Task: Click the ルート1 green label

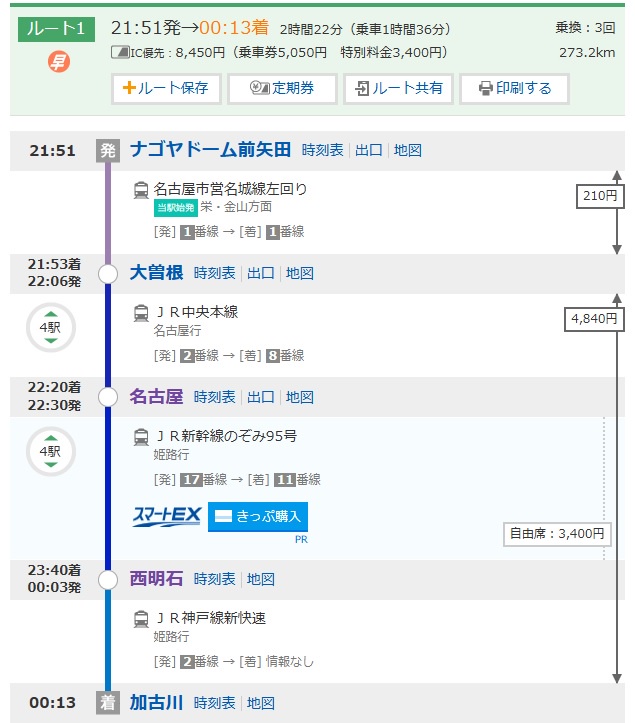Action: click(x=56, y=29)
